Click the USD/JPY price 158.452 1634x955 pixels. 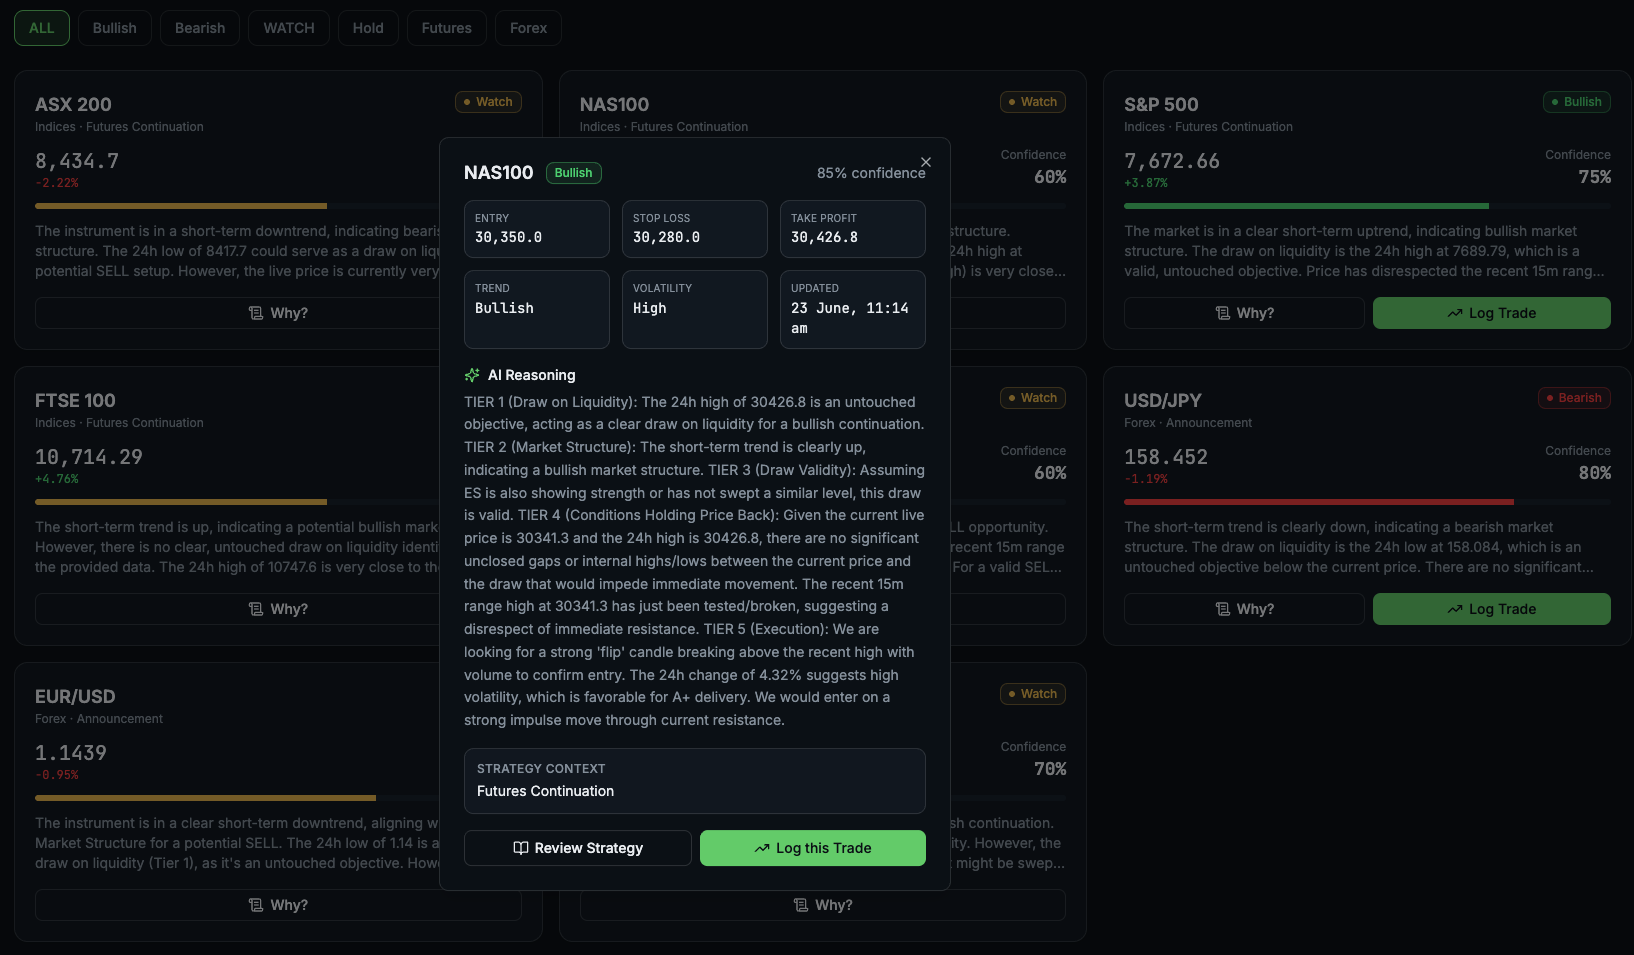(x=1166, y=457)
